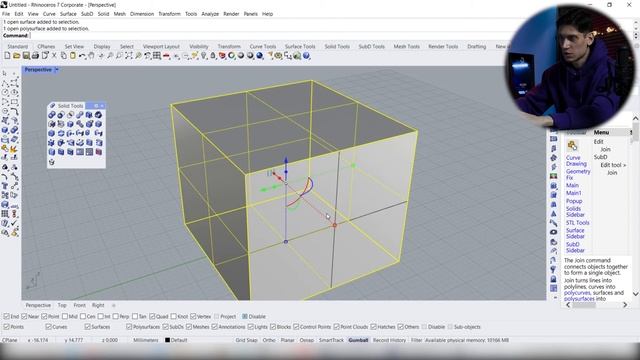This screenshot has width=640, height=360.
Task: Click the add viewport tab plus button
Action: pyautogui.click(x=113, y=305)
